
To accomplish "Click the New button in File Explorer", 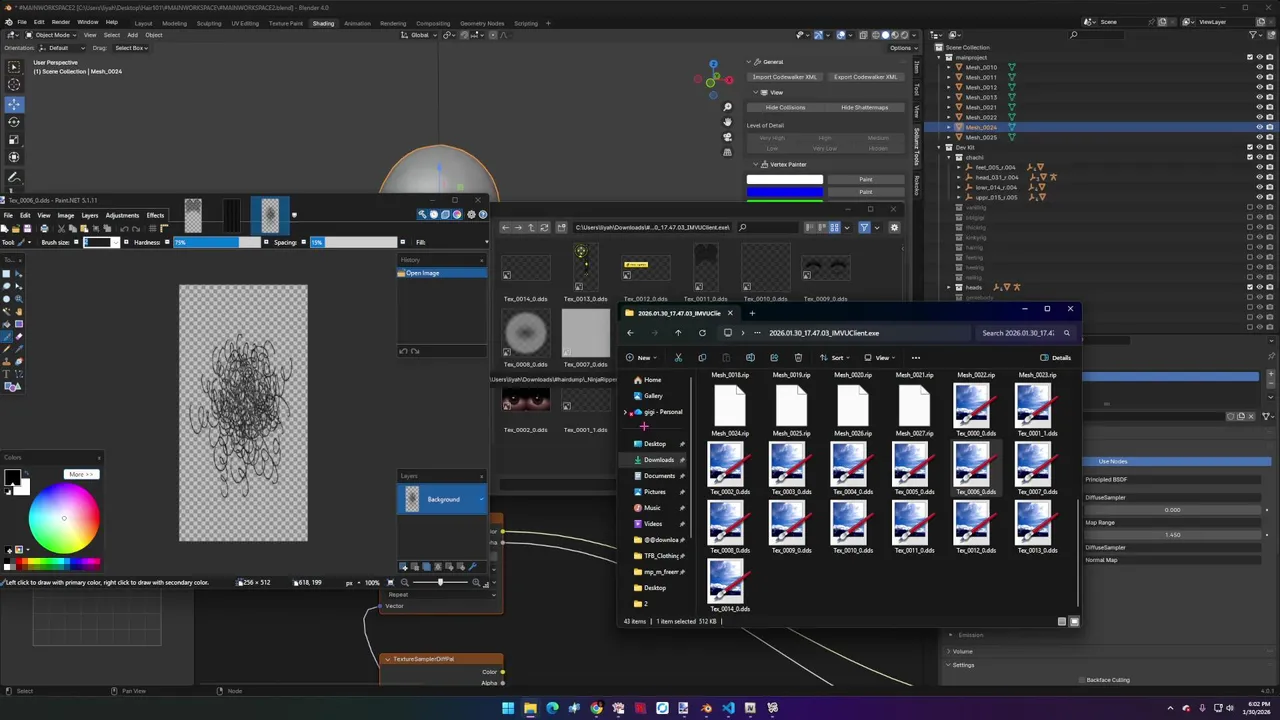I will pos(641,358).
